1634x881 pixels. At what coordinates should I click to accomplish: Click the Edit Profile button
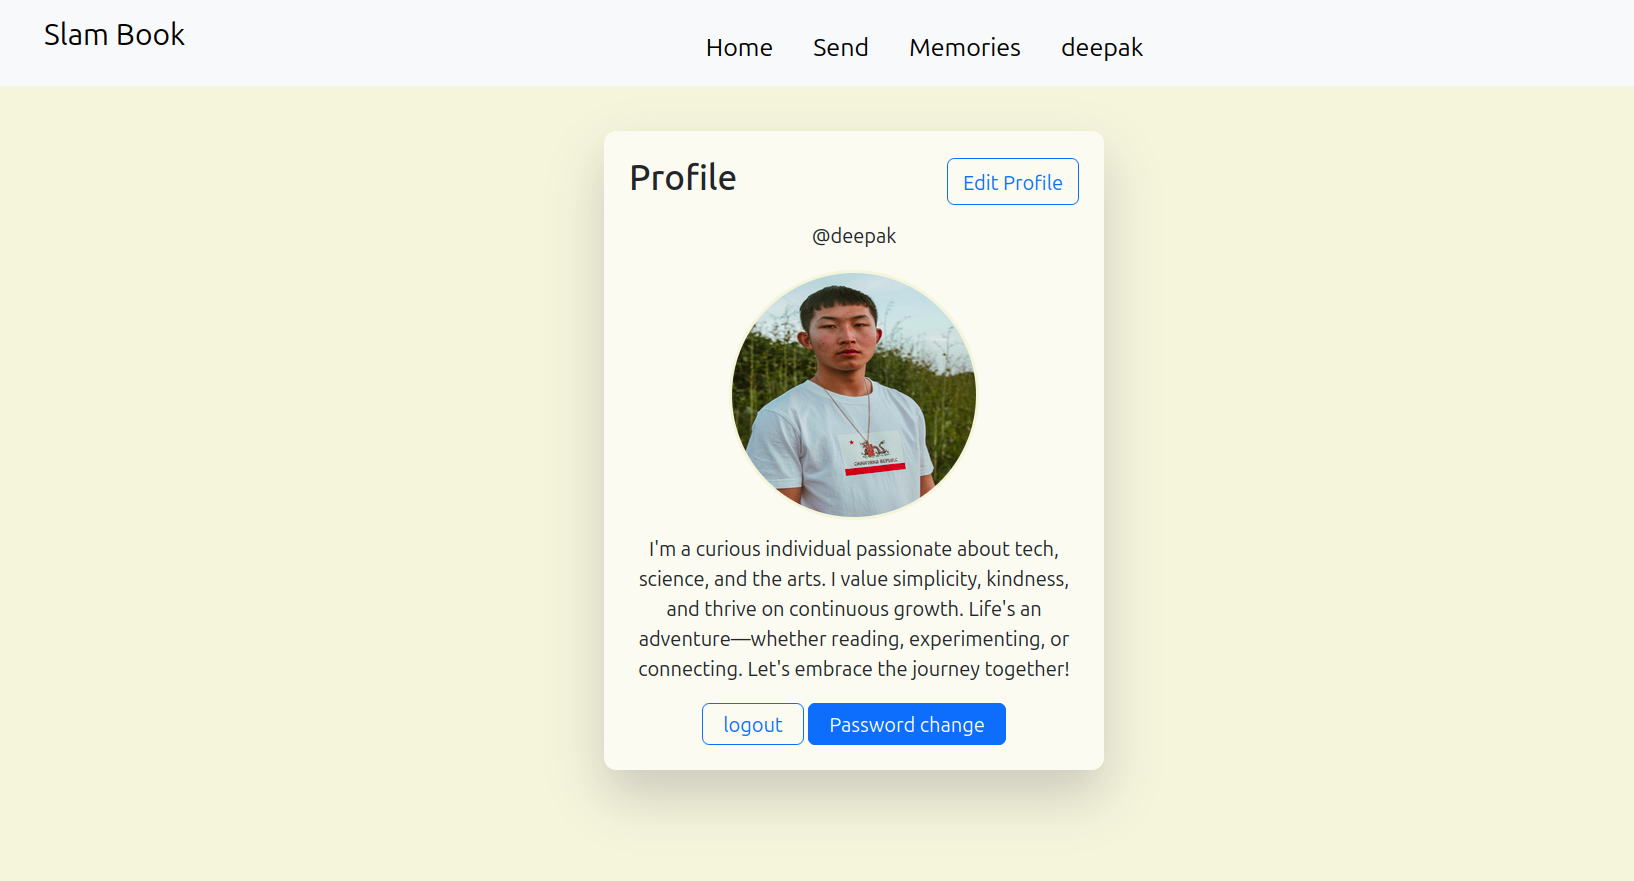pos(1012,182)
